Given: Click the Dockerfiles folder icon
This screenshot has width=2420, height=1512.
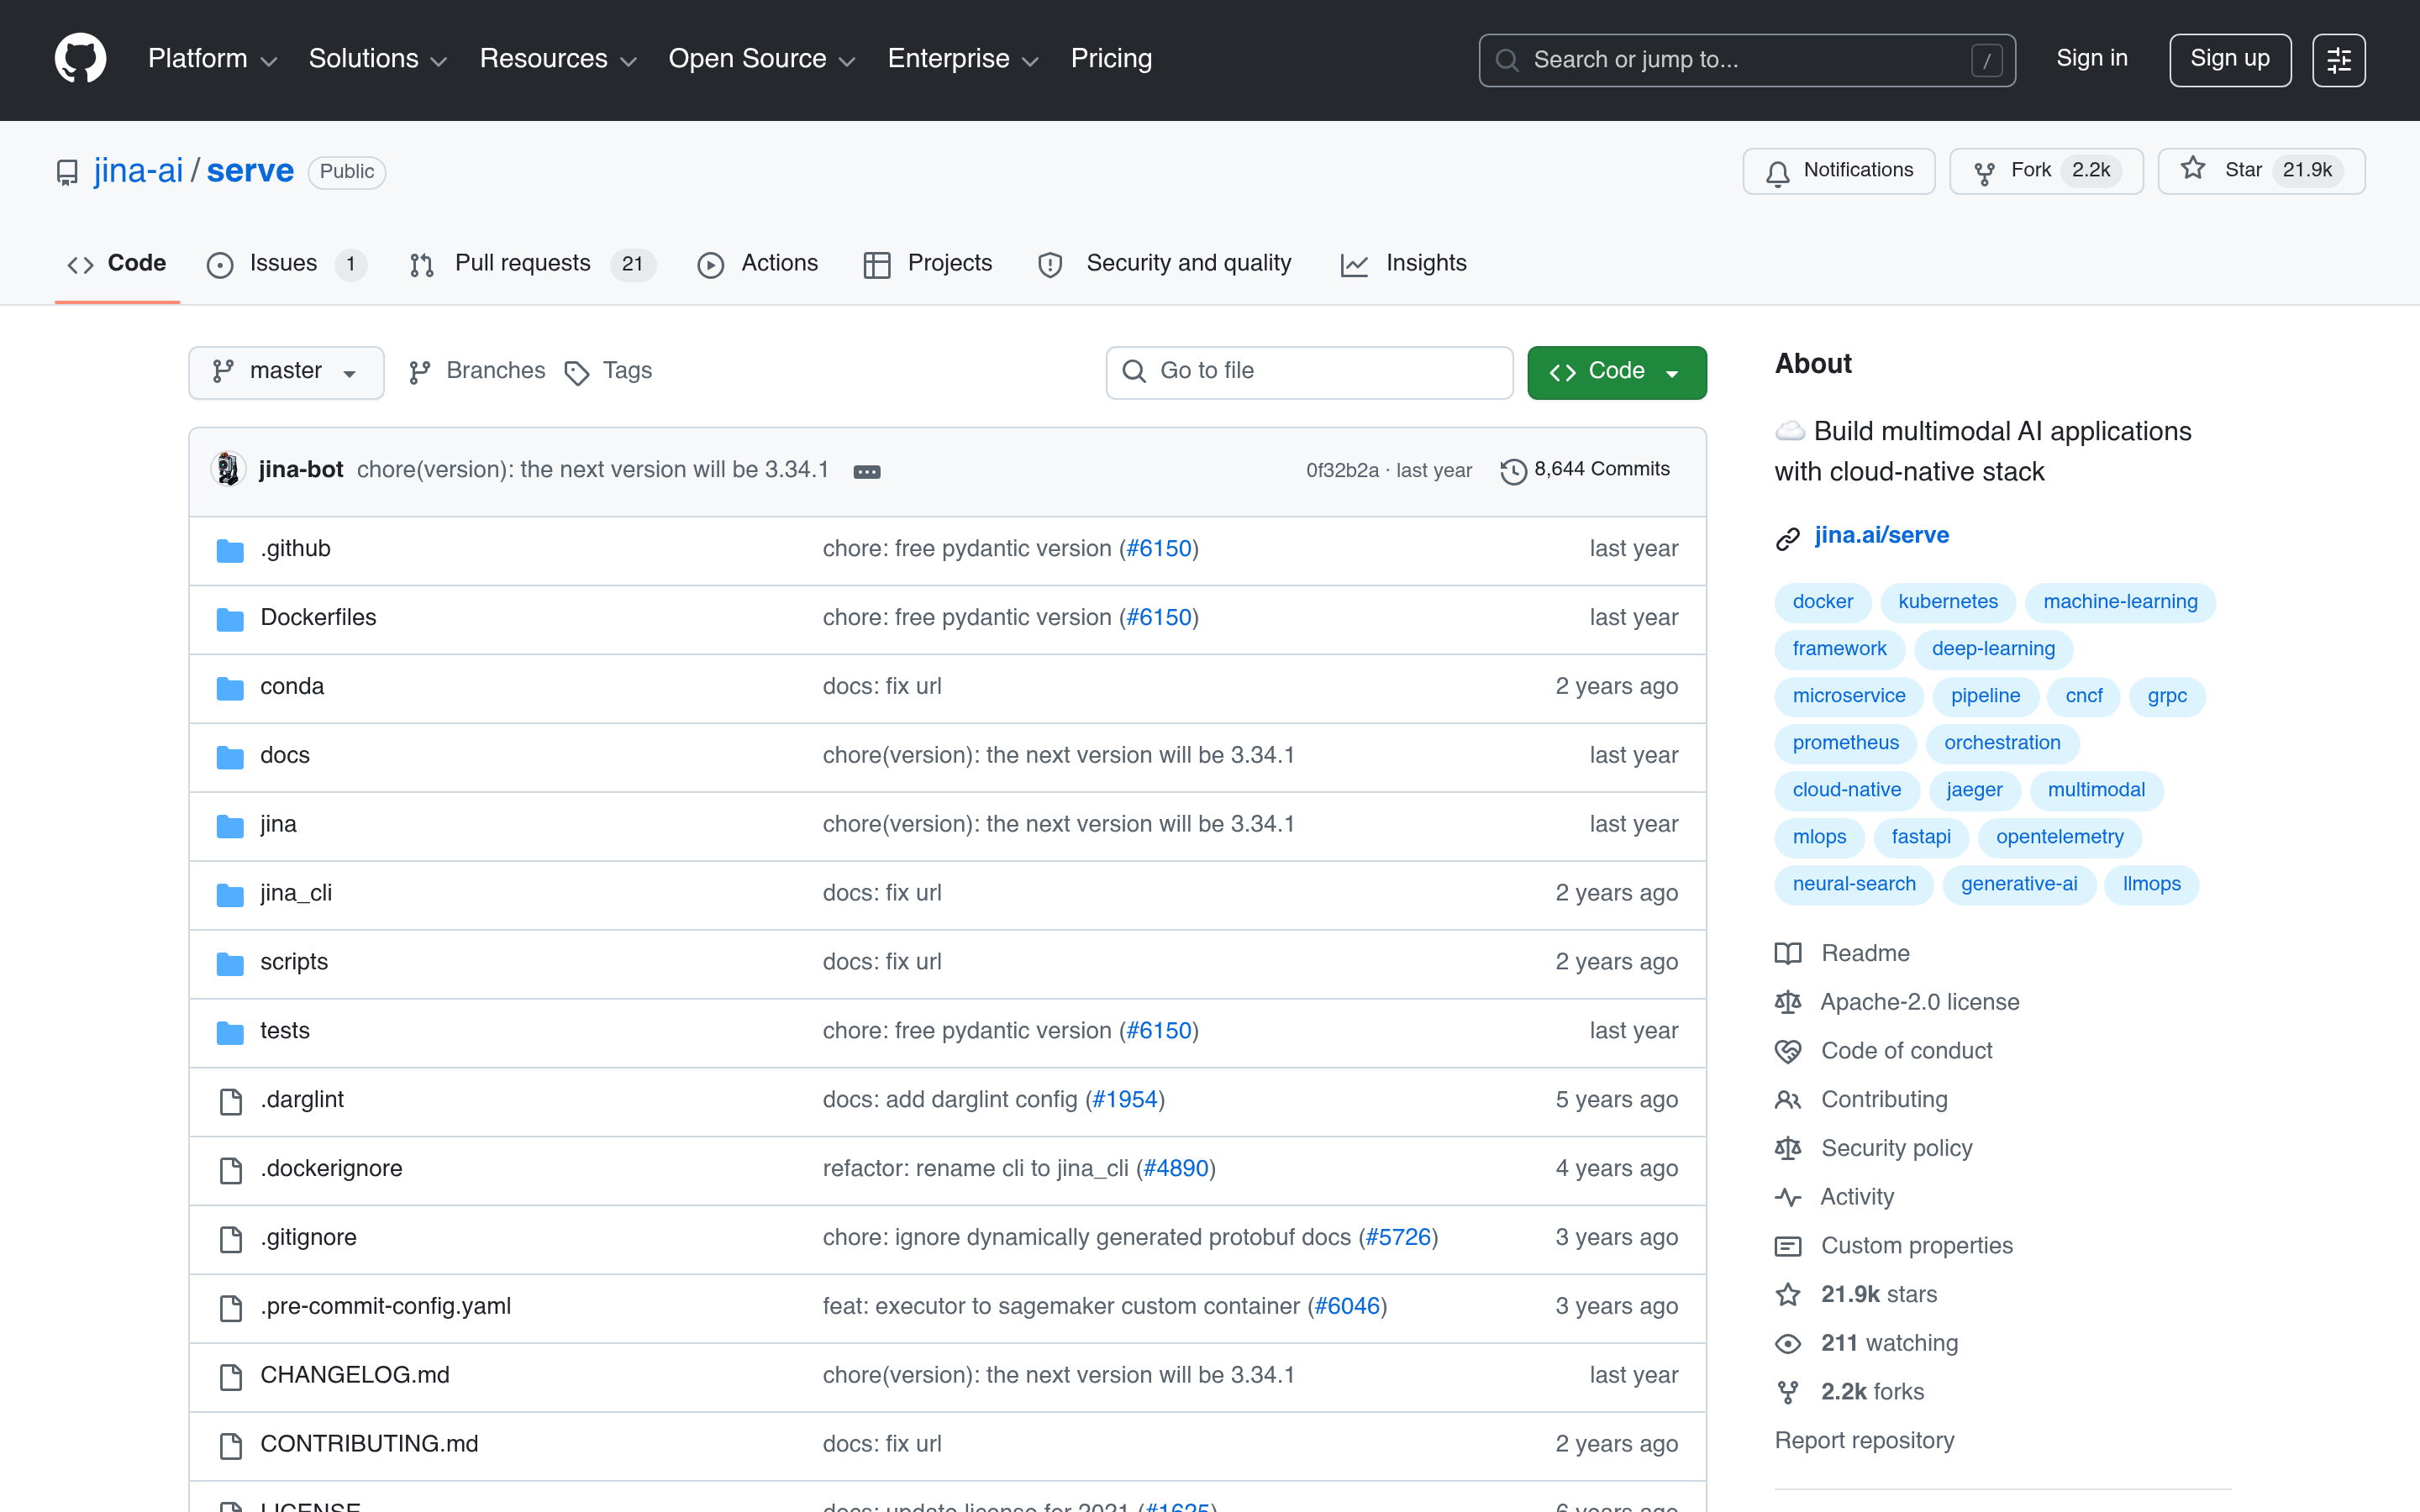Looking at the screenshot, I should pyautogui.click(x=230, y=619).
